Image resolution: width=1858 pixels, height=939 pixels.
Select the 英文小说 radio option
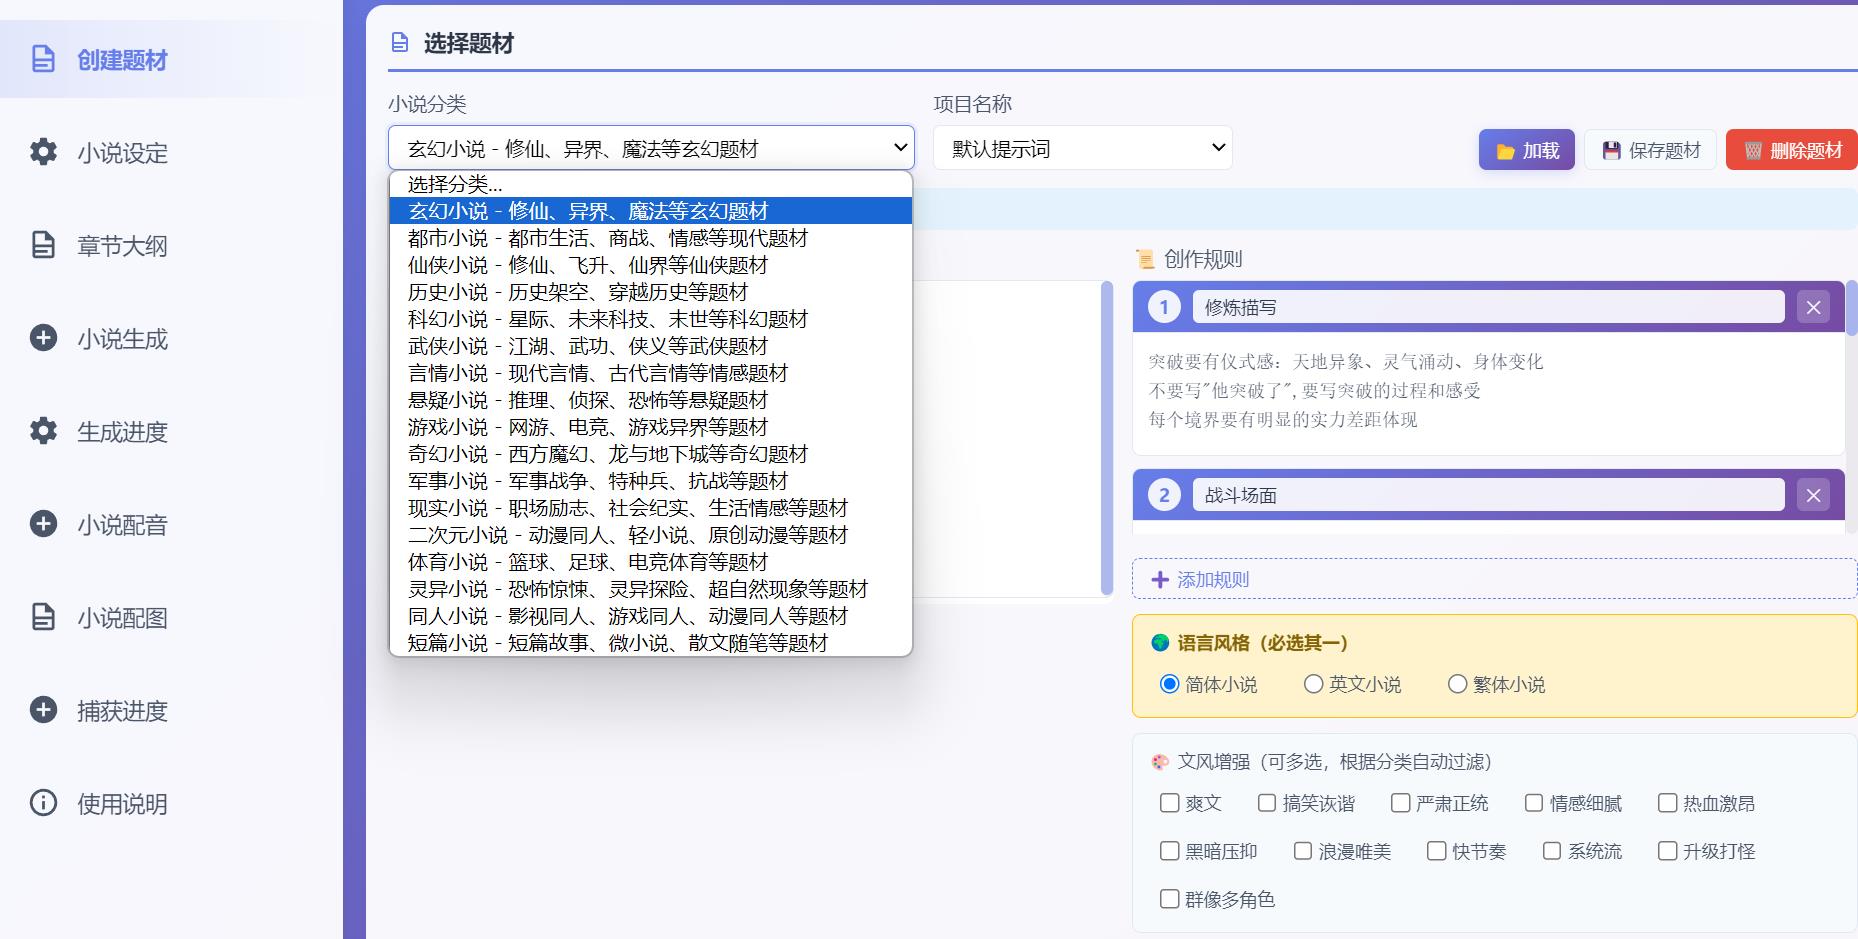pos(1313,684)
